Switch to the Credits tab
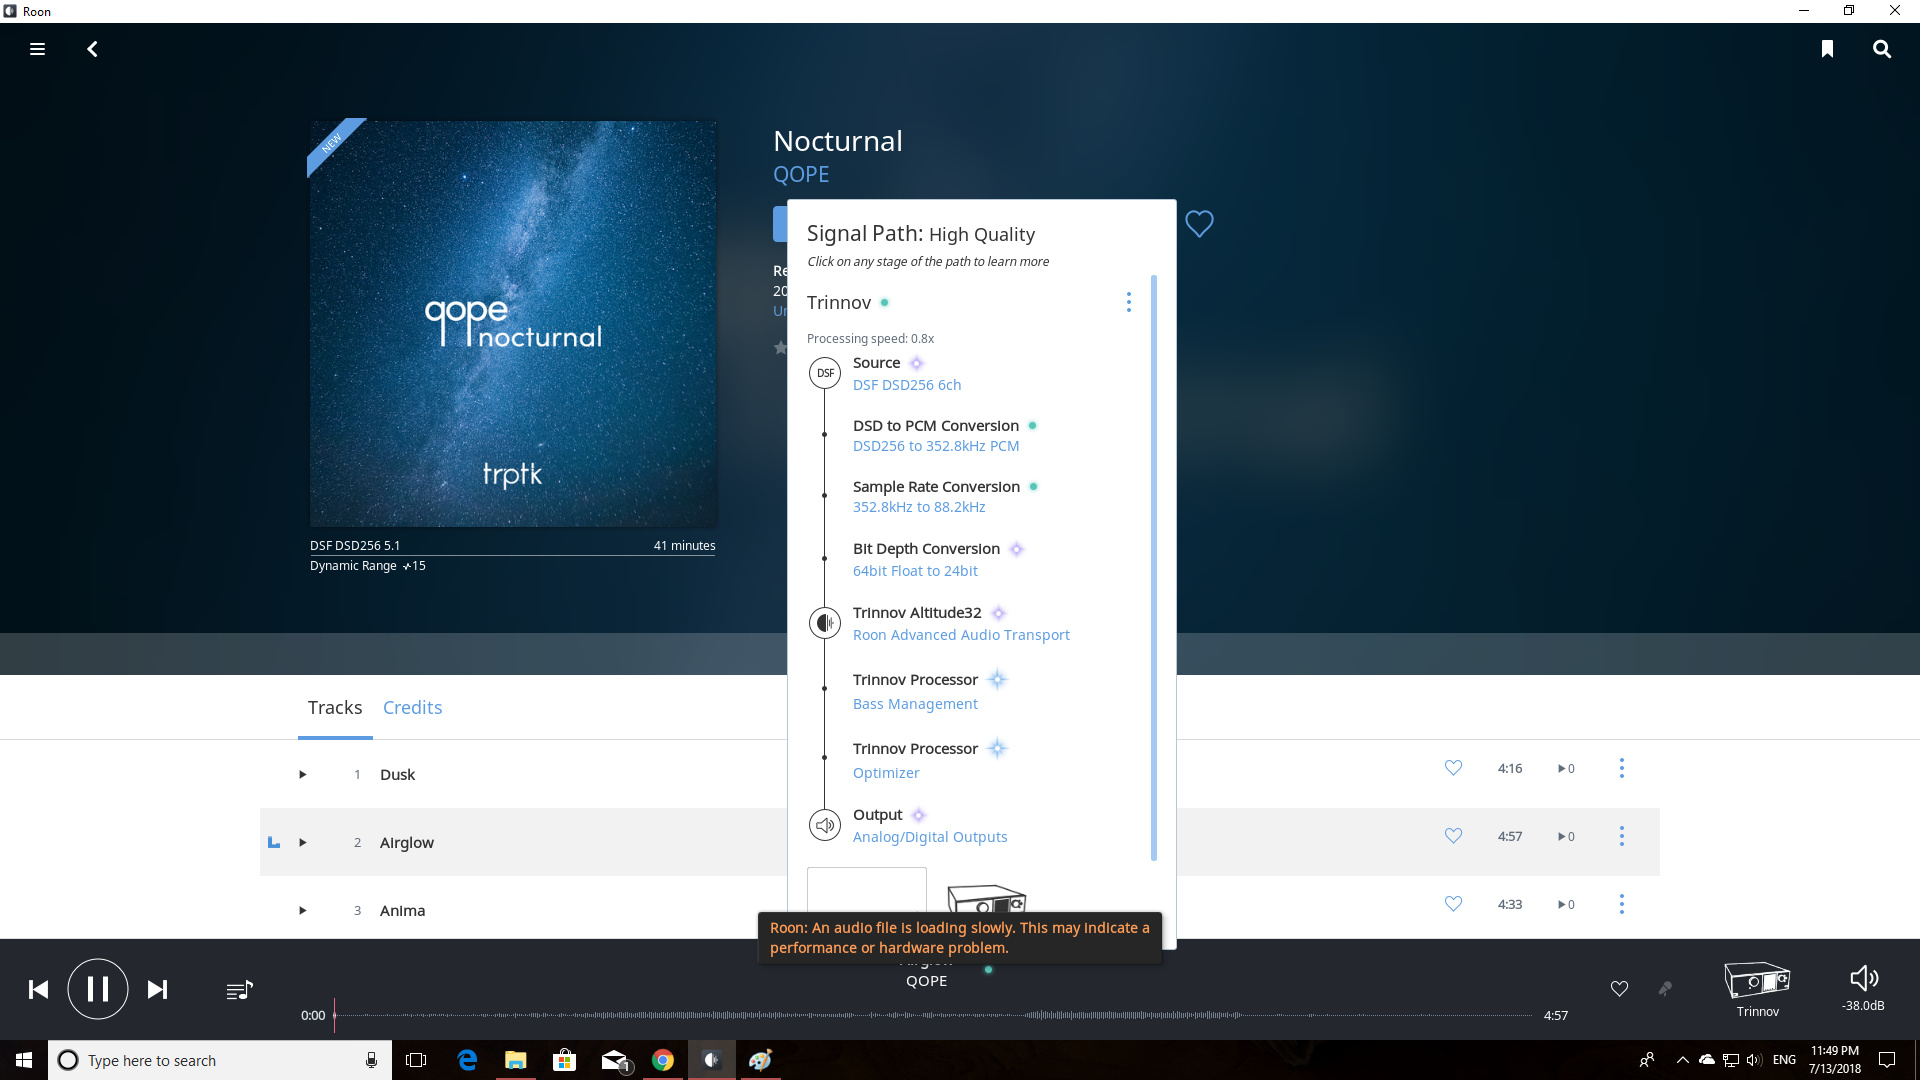 (412, 707)
